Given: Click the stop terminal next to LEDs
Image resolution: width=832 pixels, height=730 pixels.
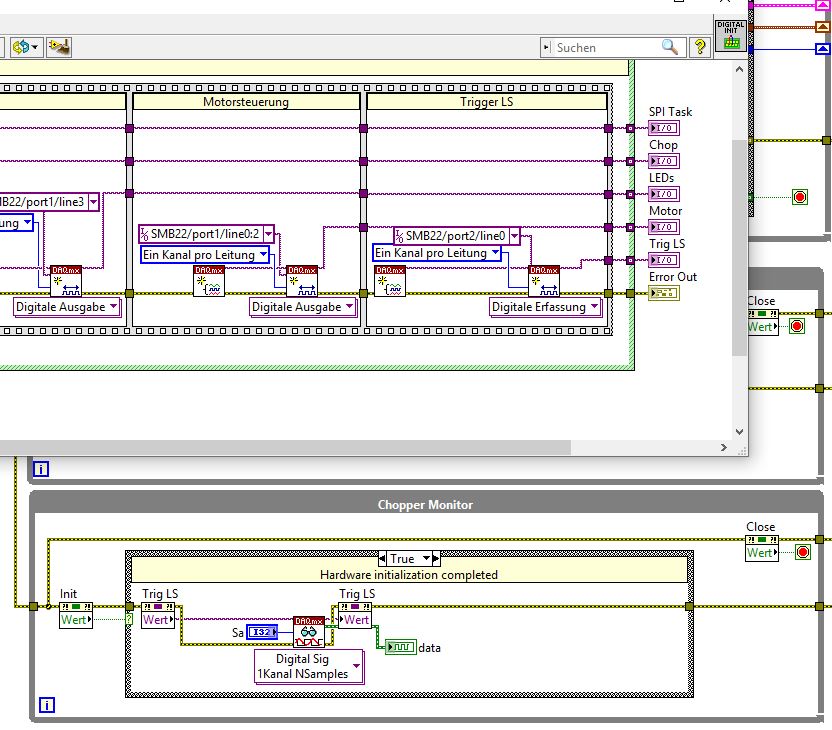Looking at the screenshot, I should pyautogui.click(x=799, y=197).
